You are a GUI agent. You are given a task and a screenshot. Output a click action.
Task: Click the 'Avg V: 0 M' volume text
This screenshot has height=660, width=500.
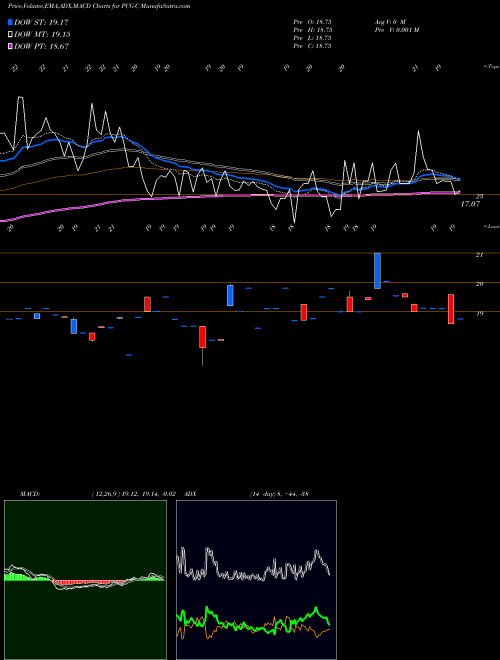point(389,21)
